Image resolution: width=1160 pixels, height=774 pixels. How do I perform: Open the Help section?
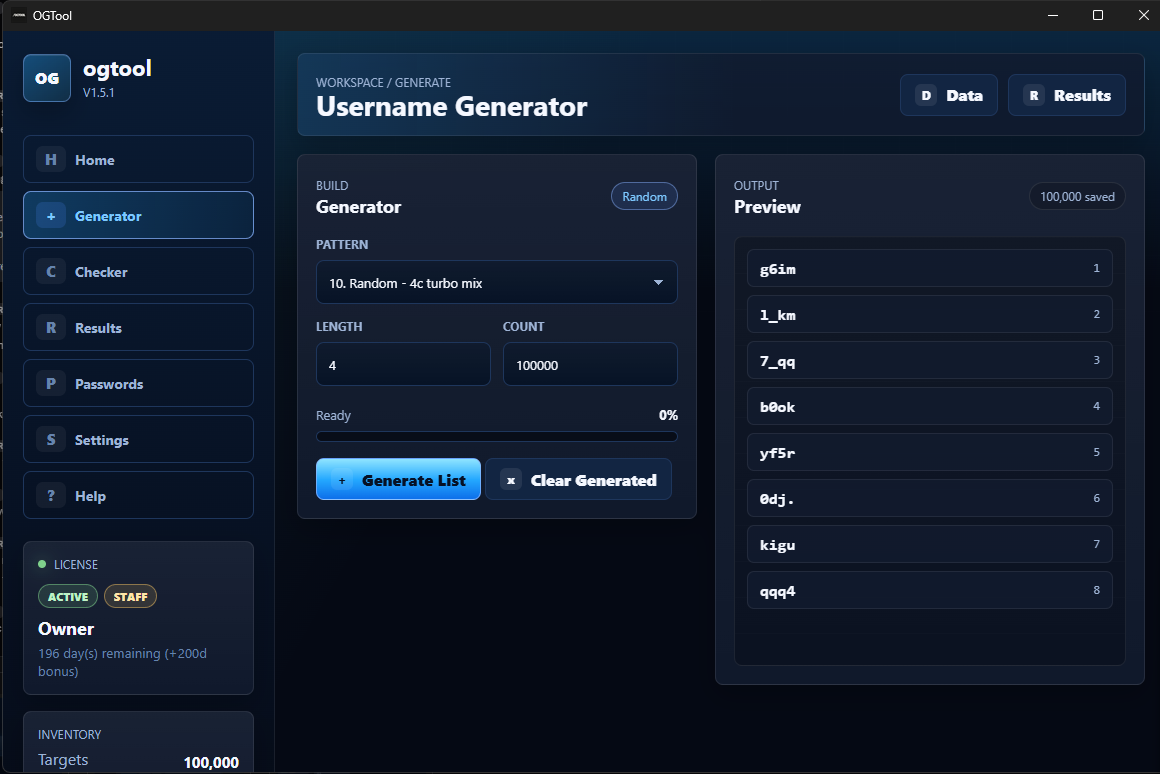coord(138,495)
